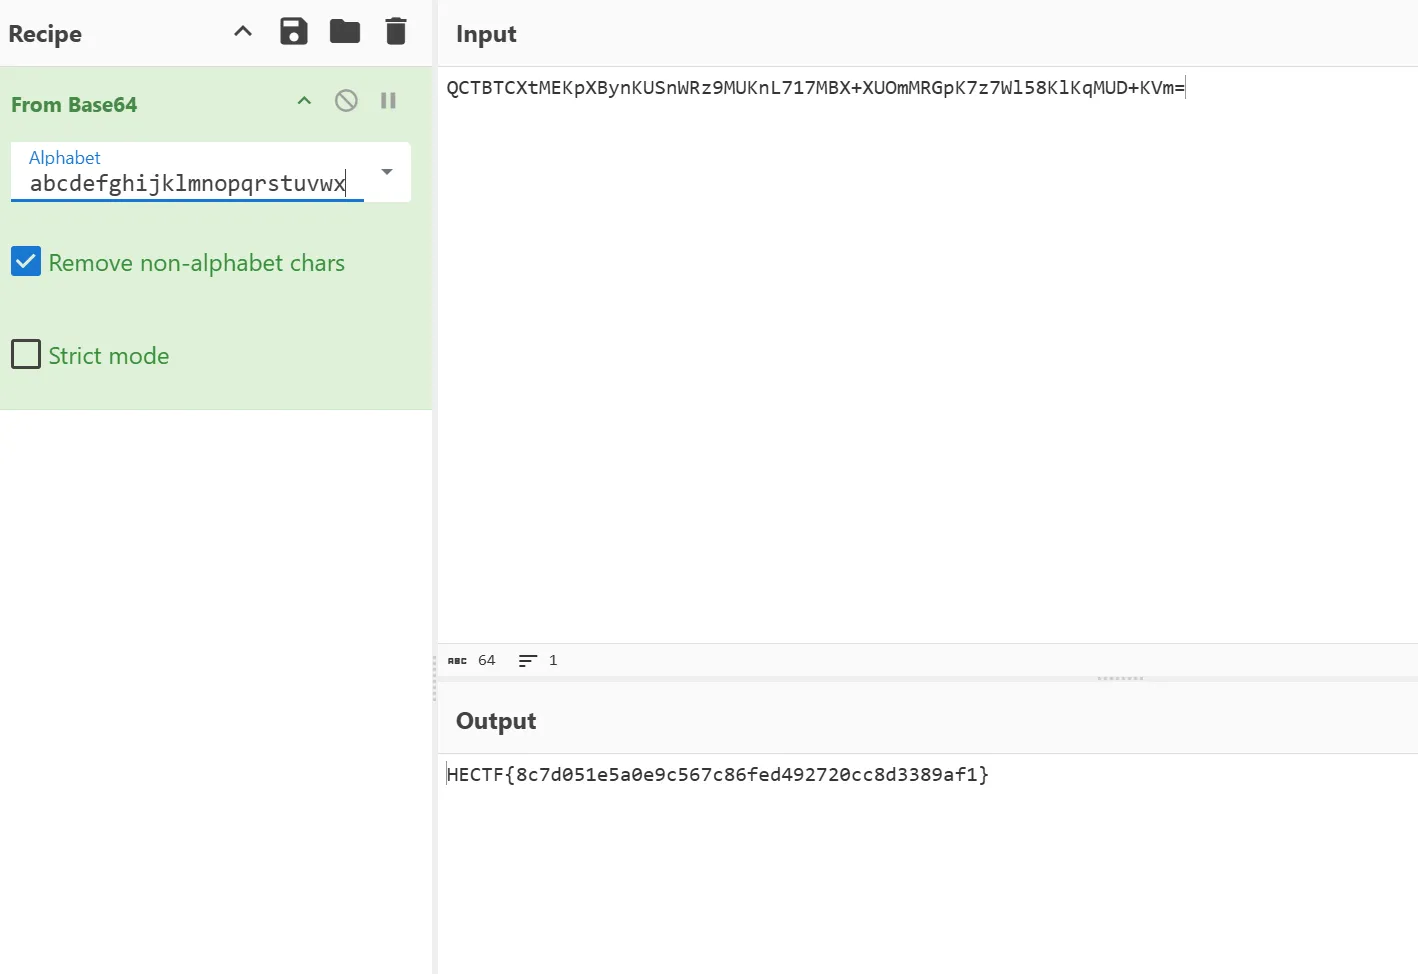This screenshot has width=1418, height=974.
Task: Select the From Base64 operation title
Action: pyautogui.click(x=74, y=105)
